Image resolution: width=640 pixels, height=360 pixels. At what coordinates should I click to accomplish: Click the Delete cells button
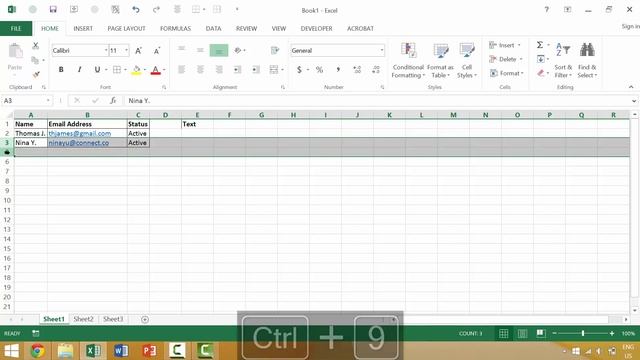point(506,59)
